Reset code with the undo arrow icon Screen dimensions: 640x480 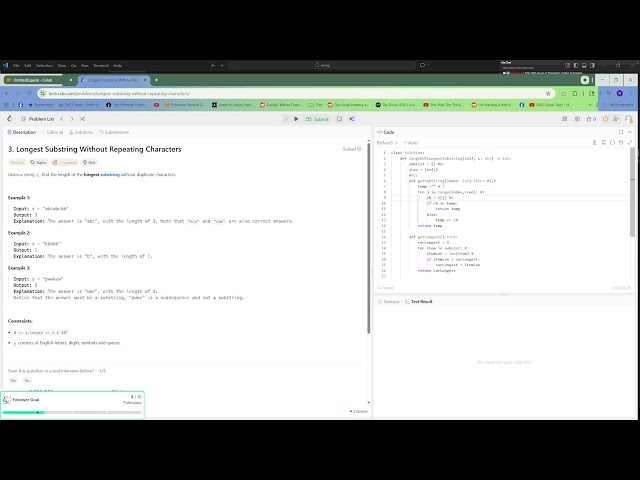(x=621, y=143)
